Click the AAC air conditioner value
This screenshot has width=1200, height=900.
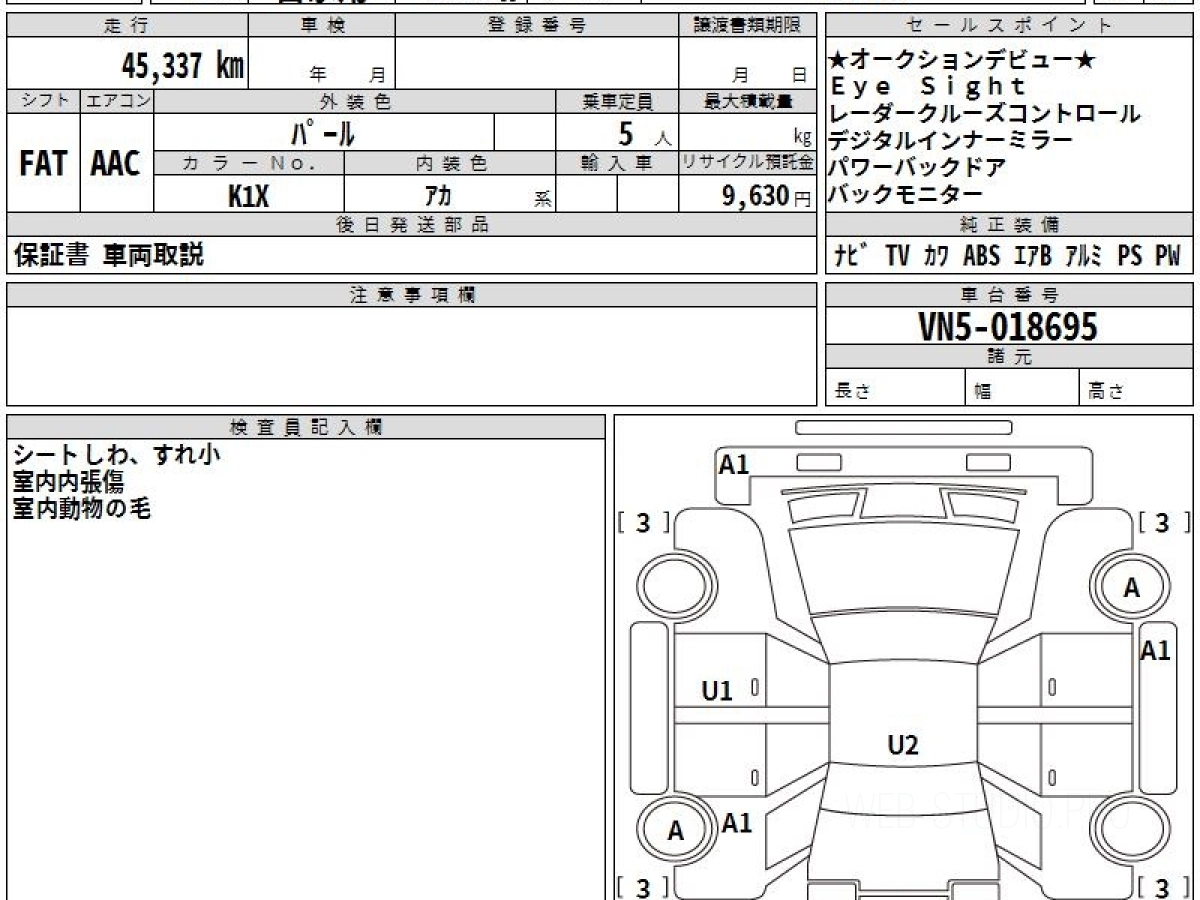point(116,163)
